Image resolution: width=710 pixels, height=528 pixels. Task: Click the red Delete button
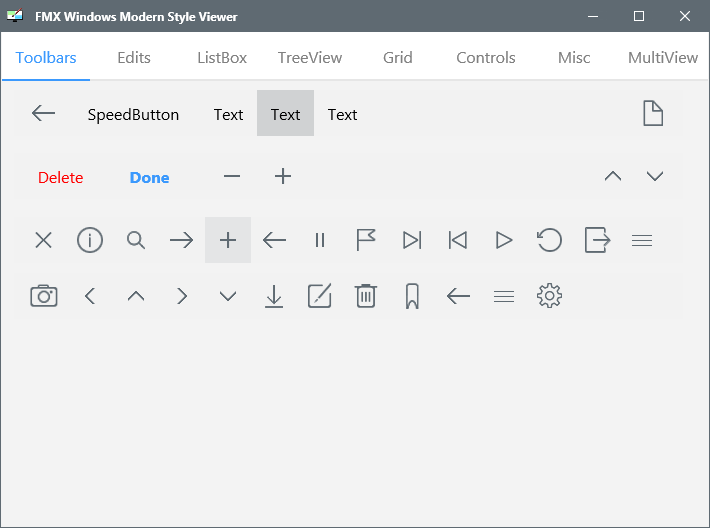60,178
